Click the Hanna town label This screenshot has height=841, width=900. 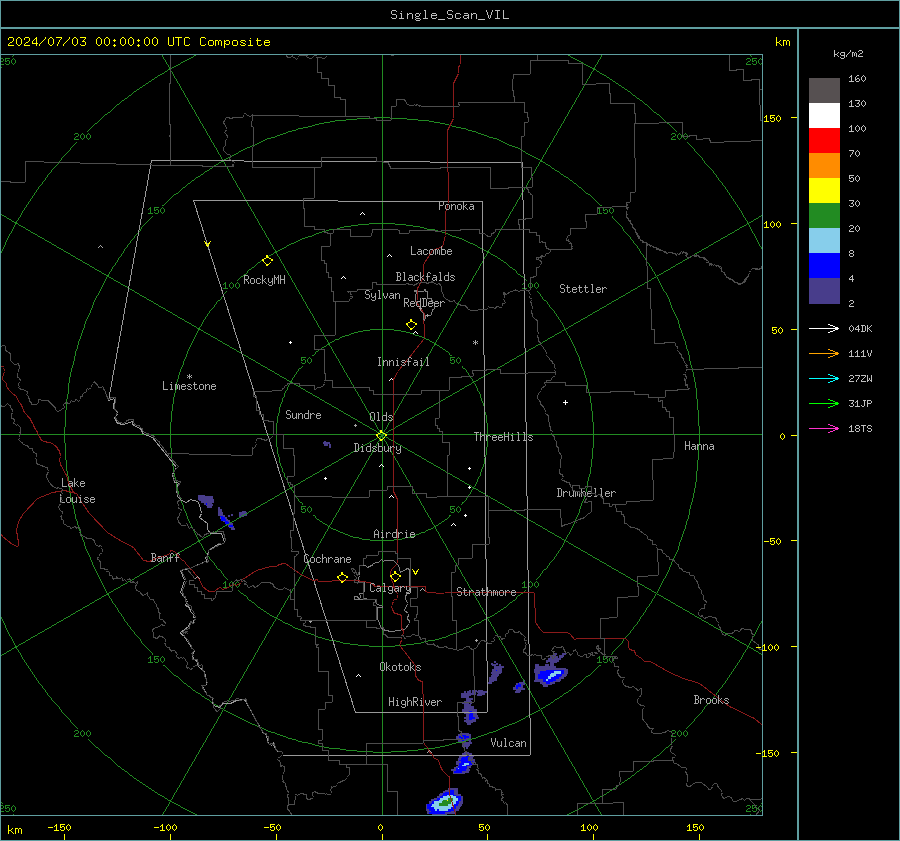(699, 446)
